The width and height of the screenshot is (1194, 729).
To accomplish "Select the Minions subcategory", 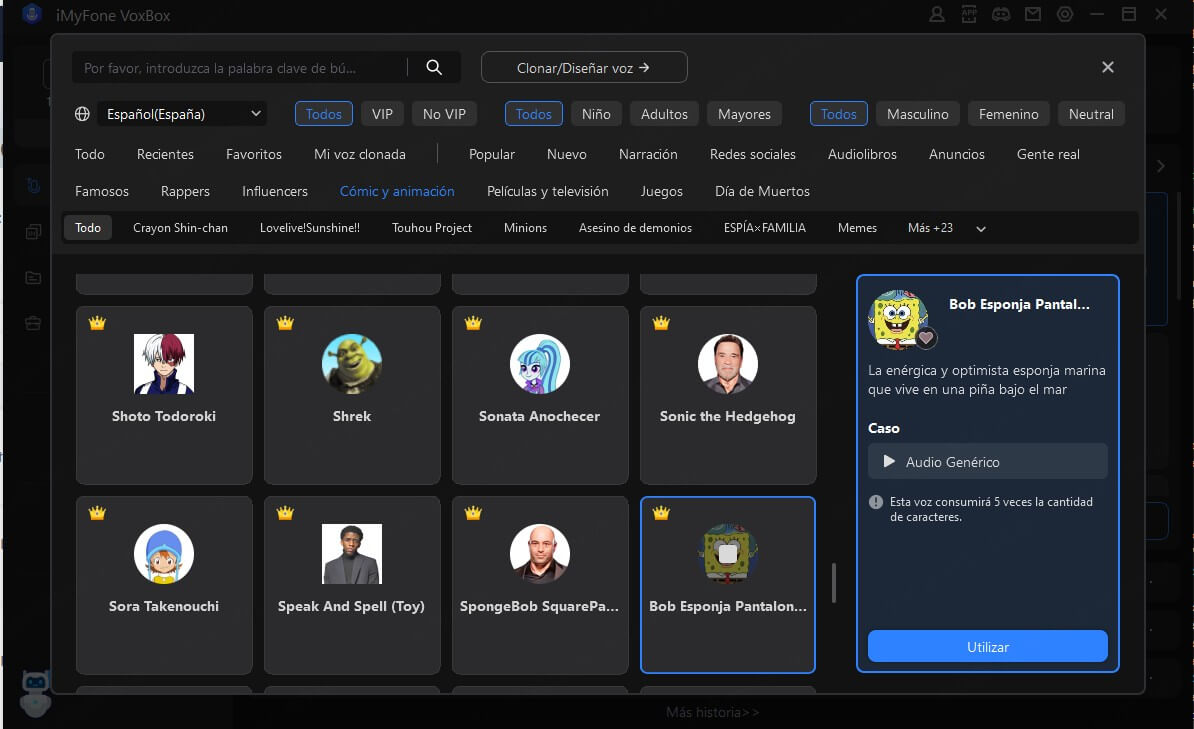I will click(525, 228).
